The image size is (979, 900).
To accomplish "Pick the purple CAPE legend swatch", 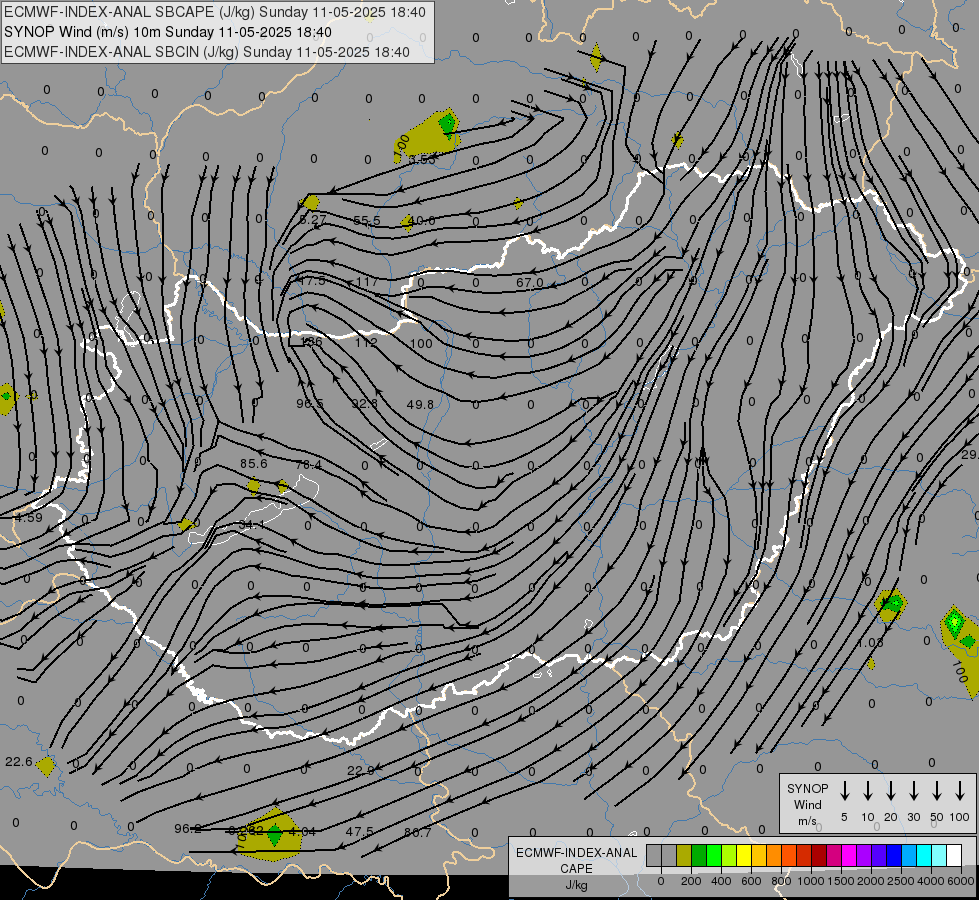I will tap(863, 855).
